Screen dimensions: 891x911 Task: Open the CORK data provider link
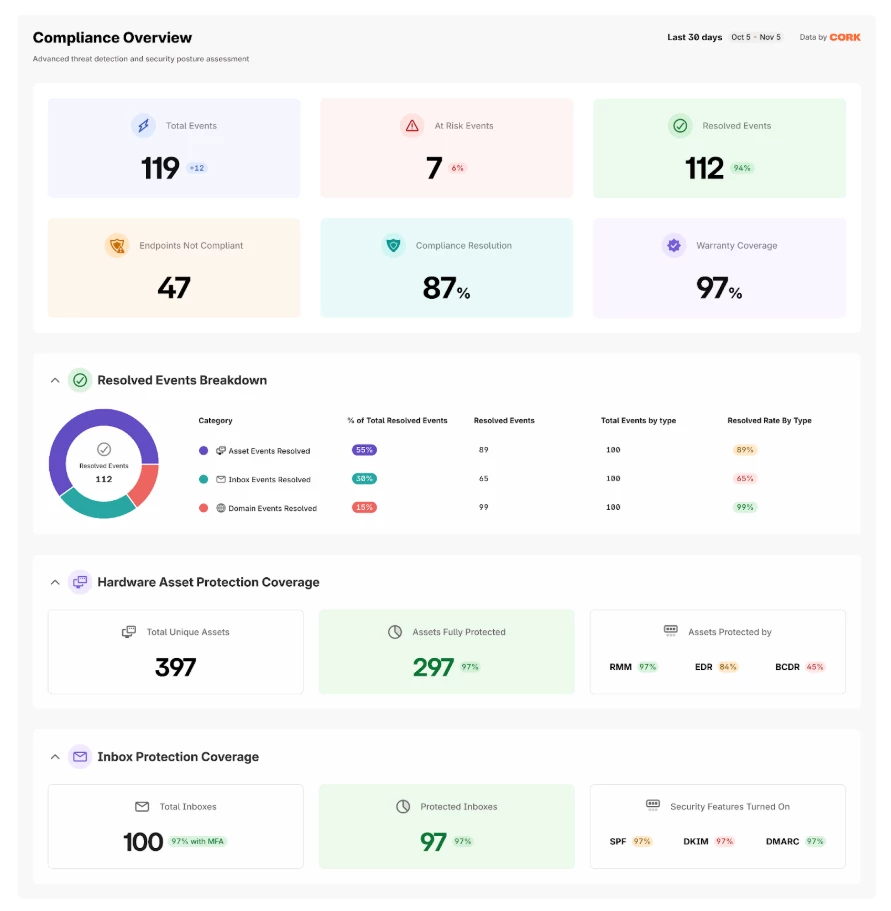(x=845, y=37)
